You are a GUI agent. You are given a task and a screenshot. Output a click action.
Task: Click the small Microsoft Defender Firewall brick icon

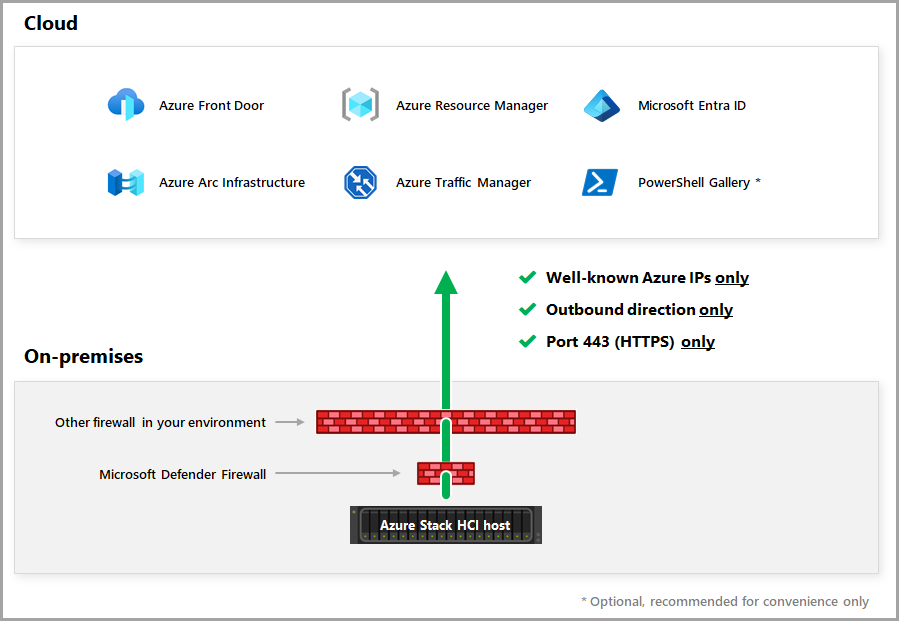click(x=445, y=474)
